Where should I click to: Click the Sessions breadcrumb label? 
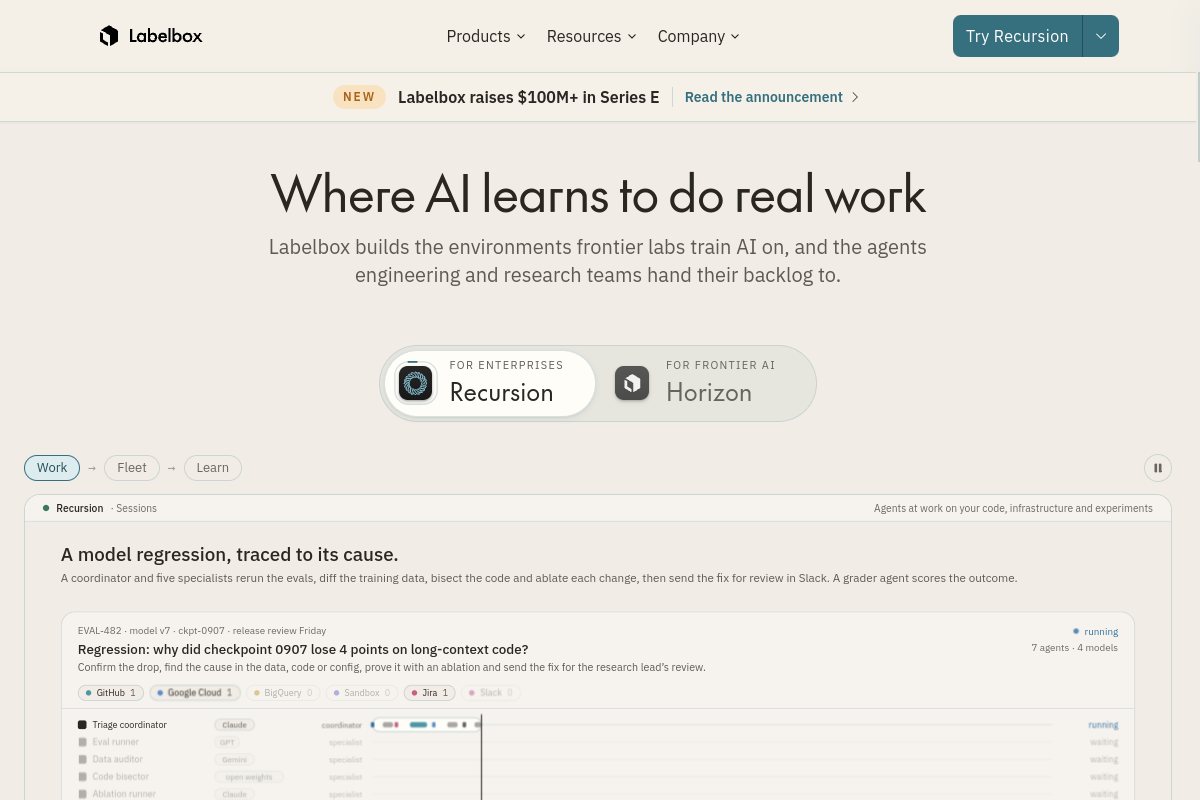point(136,508)
